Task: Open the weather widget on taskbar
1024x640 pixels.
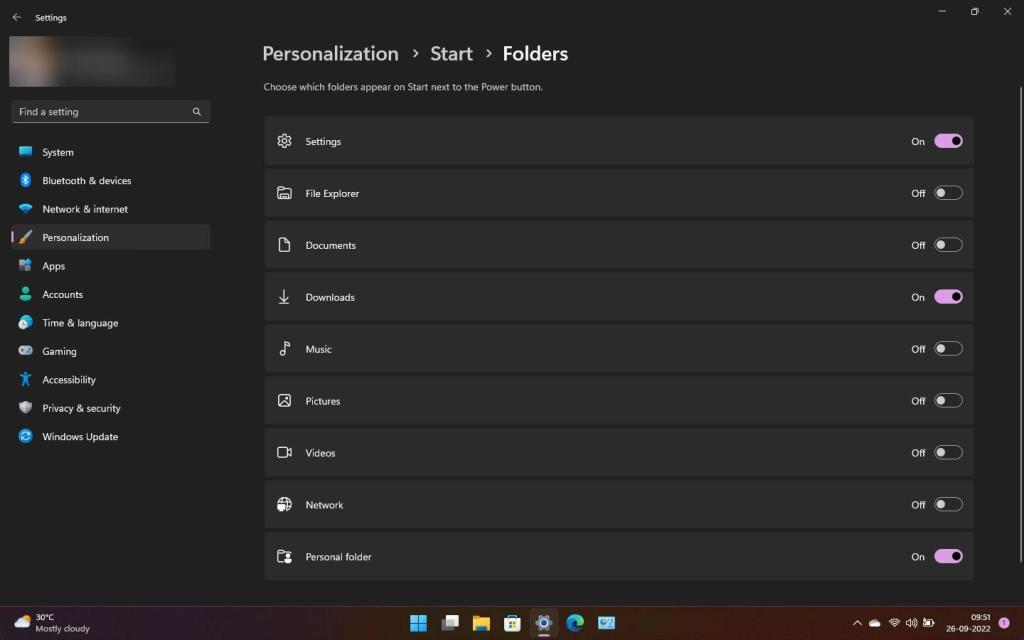Action: [52, 623]
